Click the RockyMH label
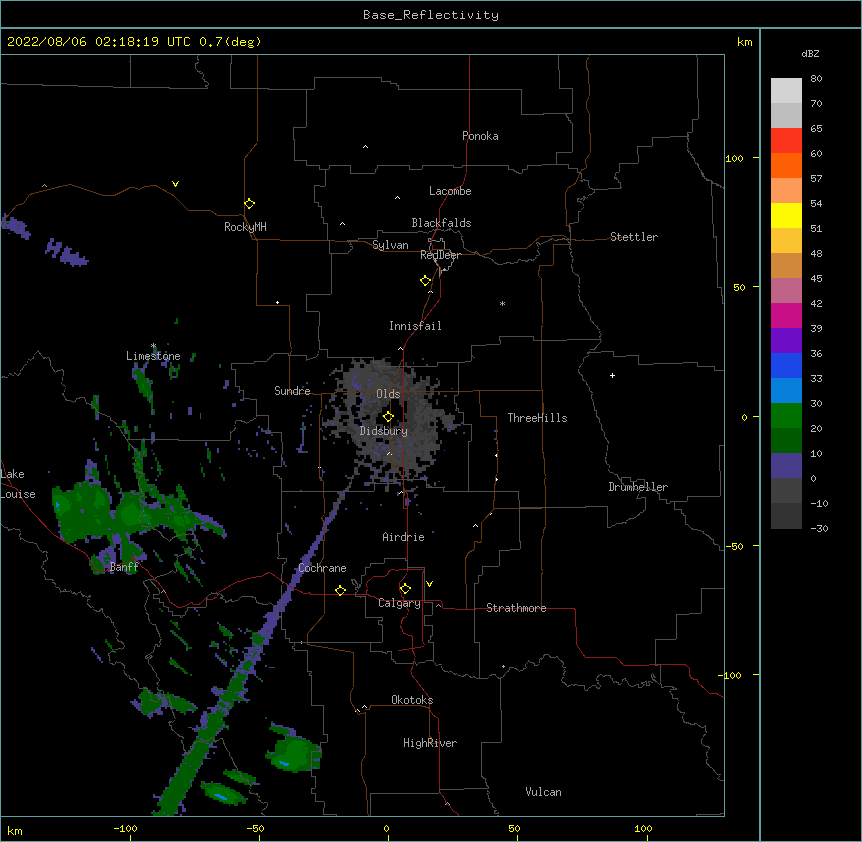The image size is (862, 842). point(245,227)
